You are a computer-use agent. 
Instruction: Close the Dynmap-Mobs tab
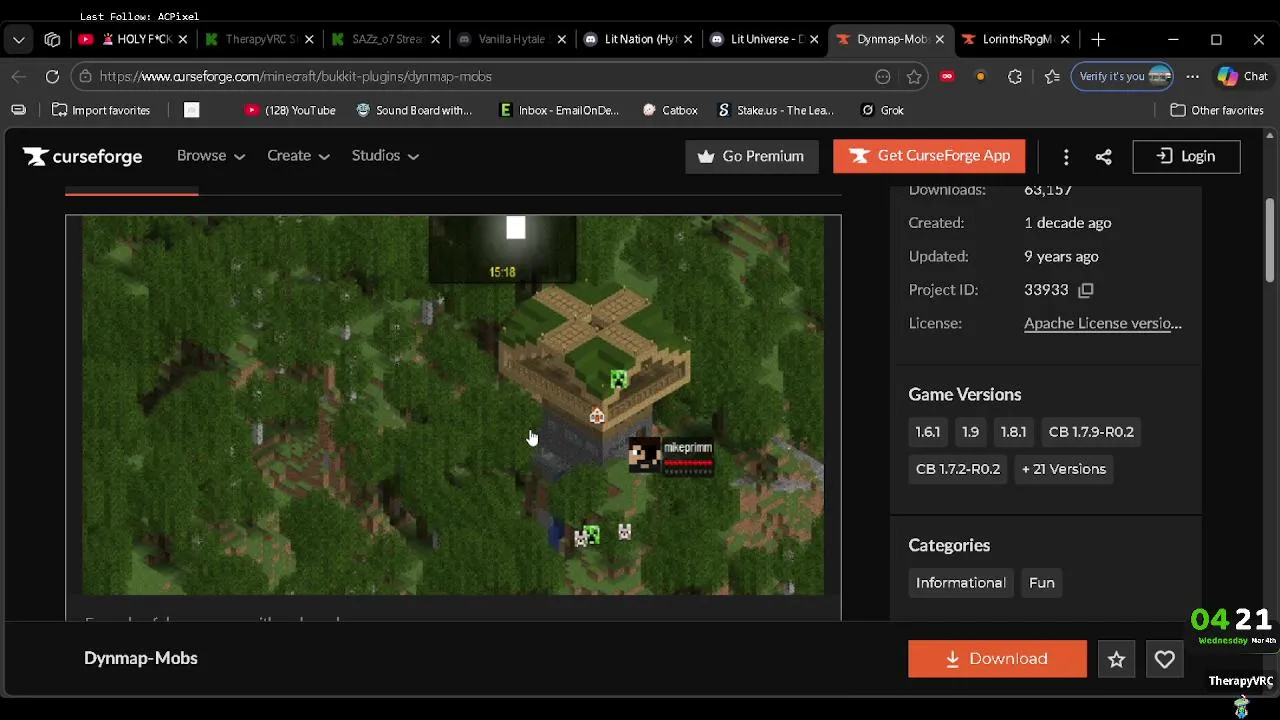pos(939,39)
